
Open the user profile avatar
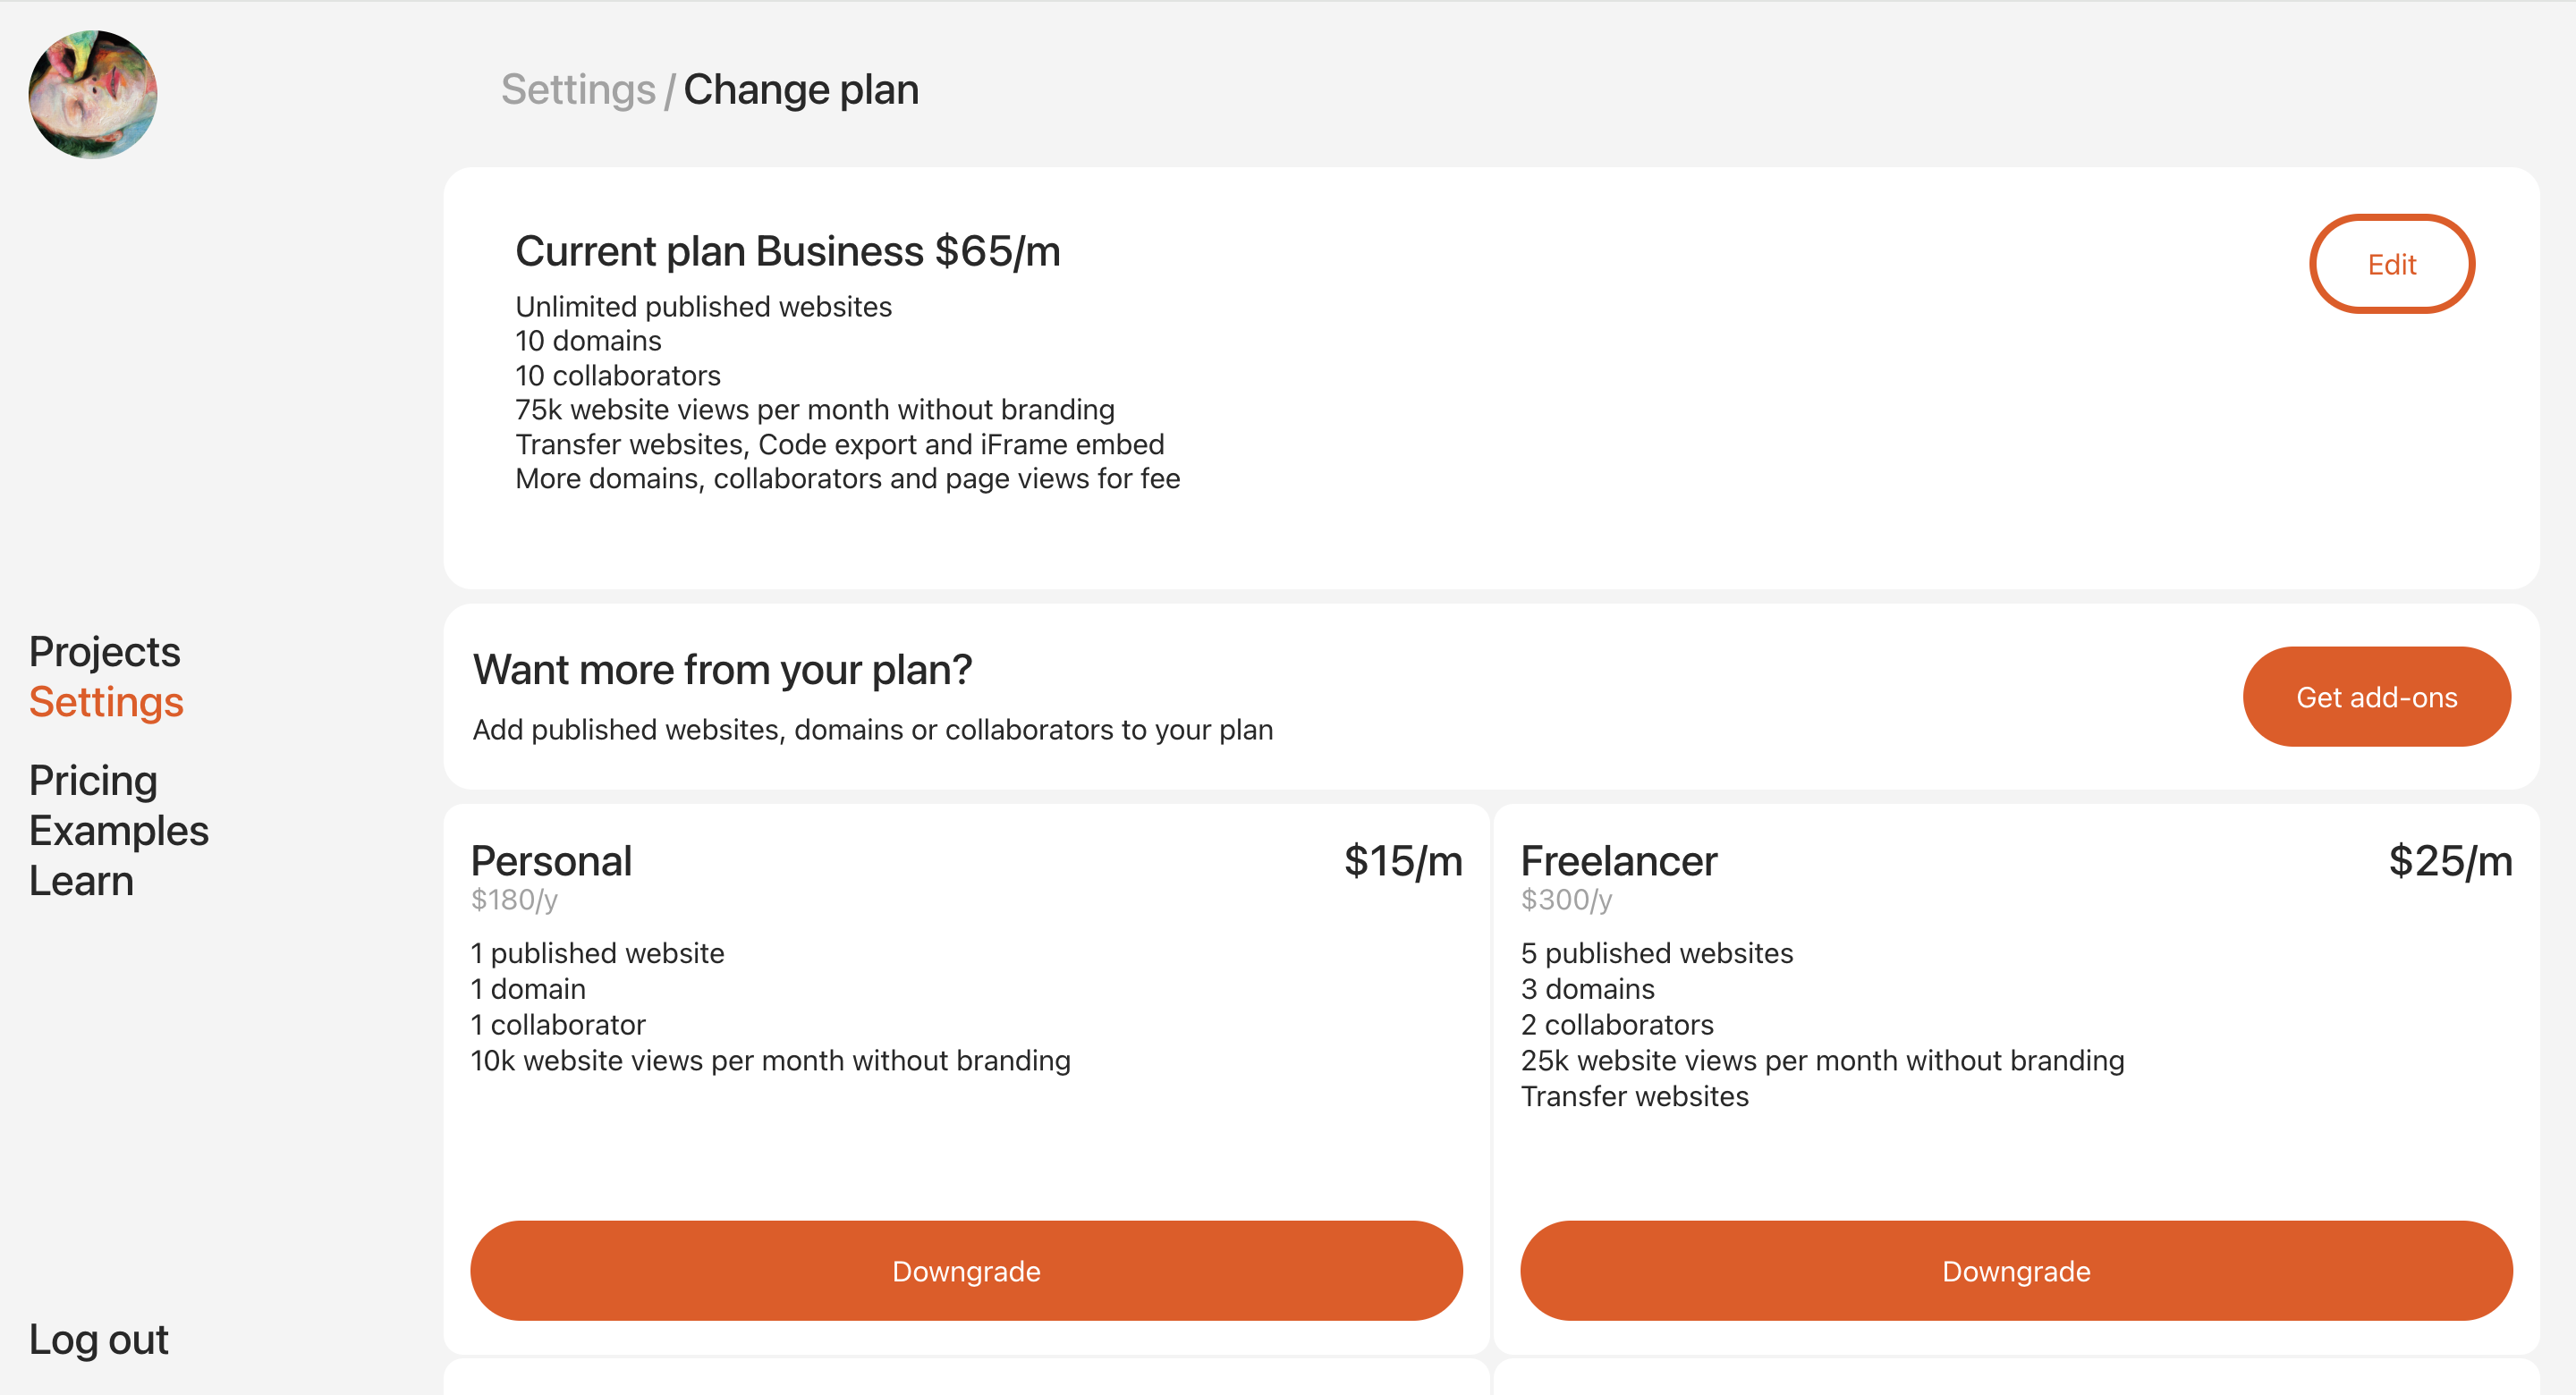[93, 94]
